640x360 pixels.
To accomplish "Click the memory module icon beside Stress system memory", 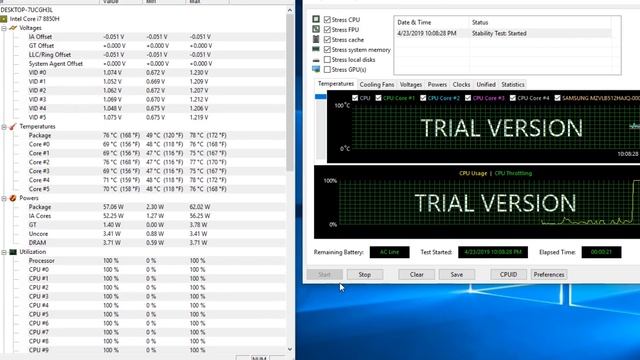I will pos(316,49).
